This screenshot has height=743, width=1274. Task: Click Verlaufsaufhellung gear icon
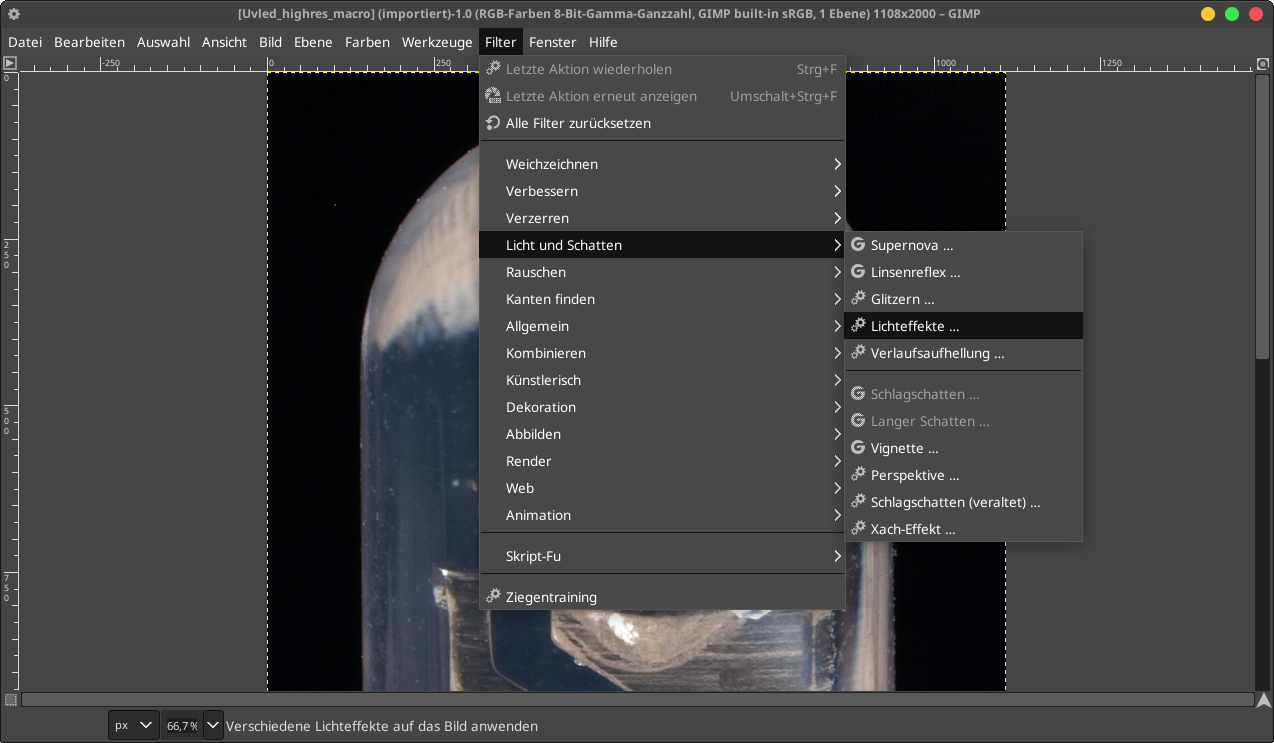[x=858, y=353]
